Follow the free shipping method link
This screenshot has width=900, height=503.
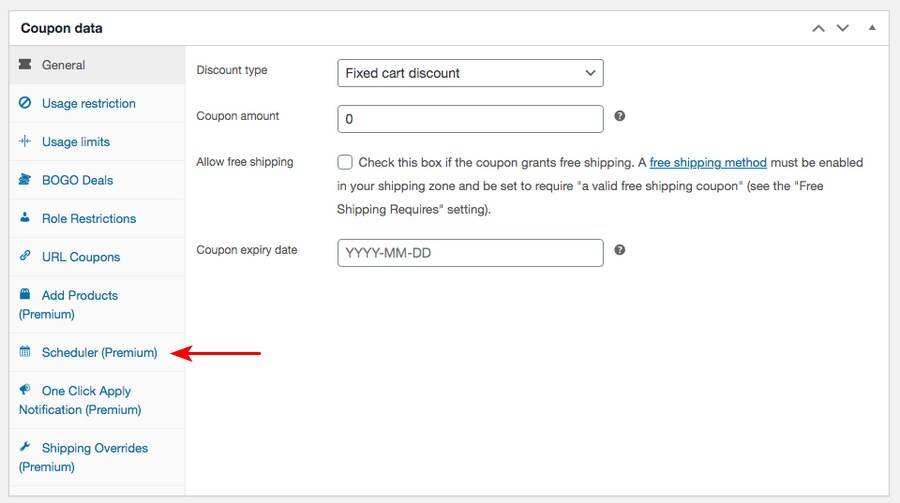tap(708, 162)
